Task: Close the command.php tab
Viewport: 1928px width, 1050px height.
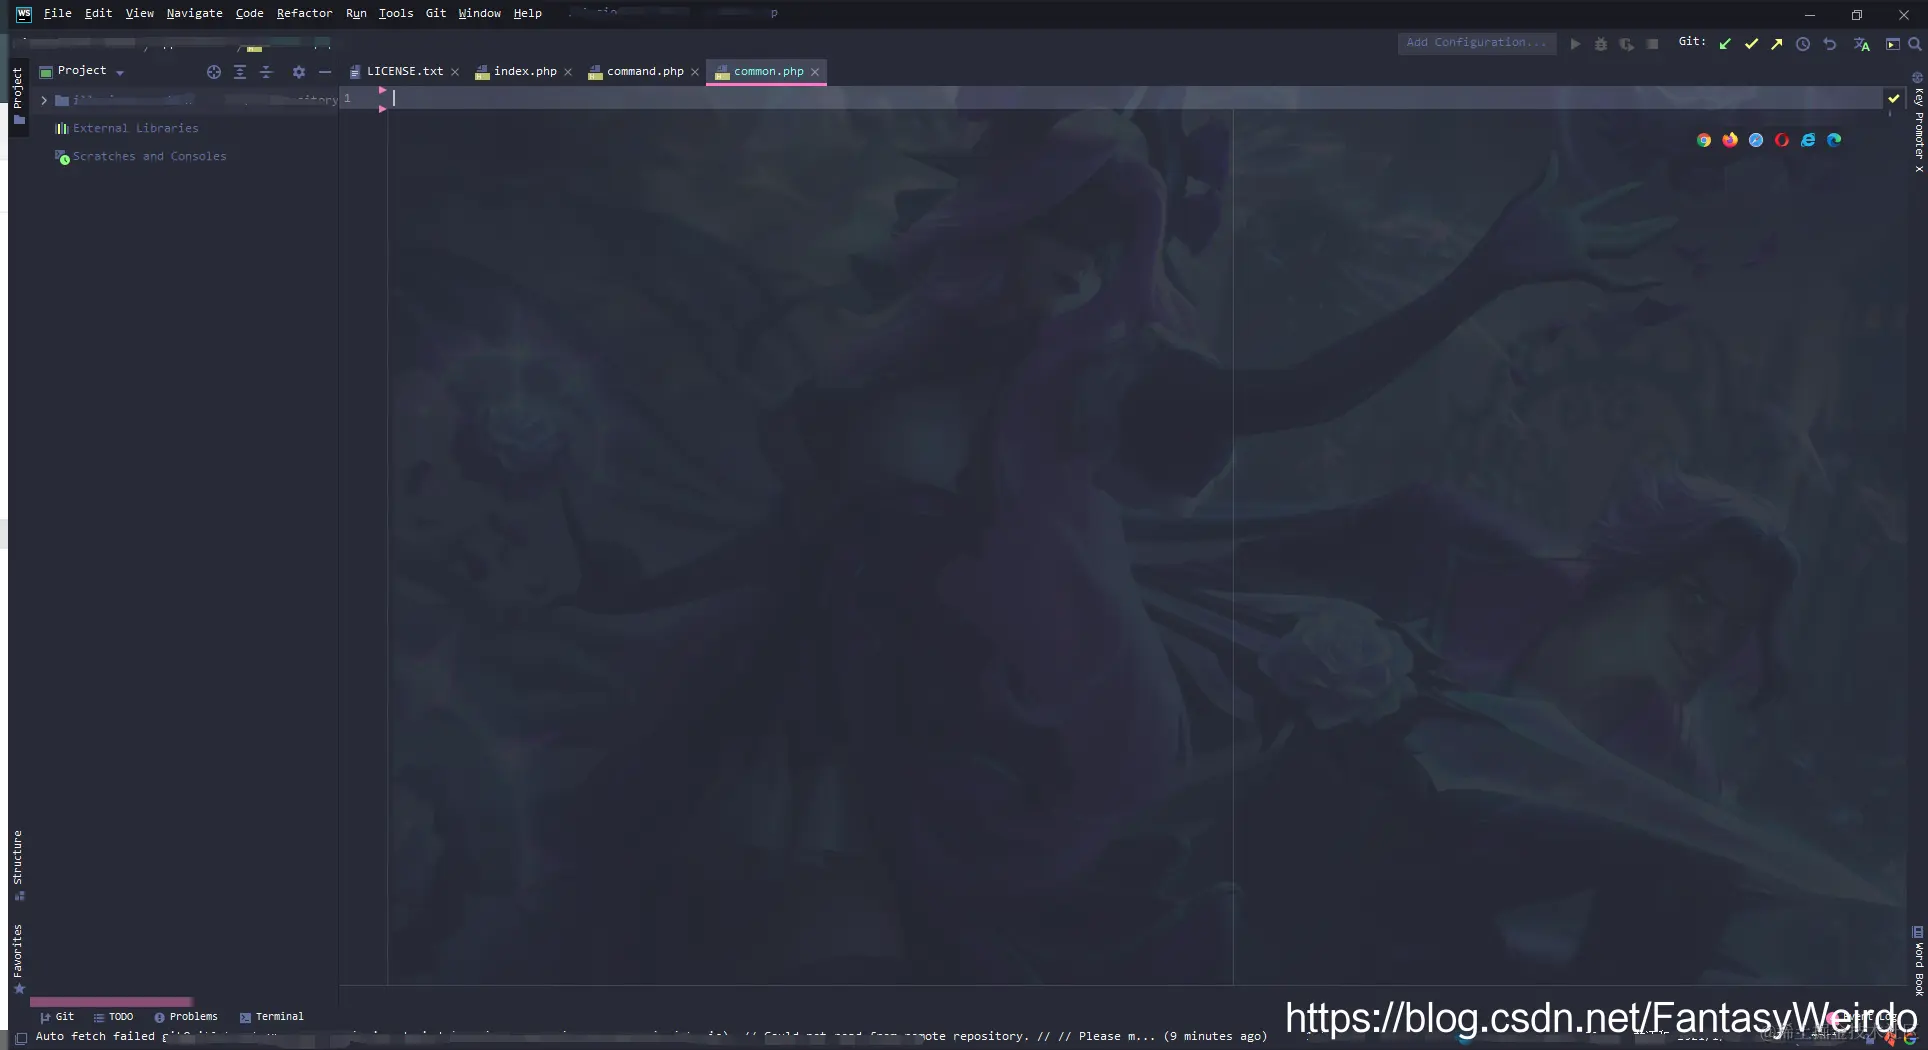Action: [695, 72]
